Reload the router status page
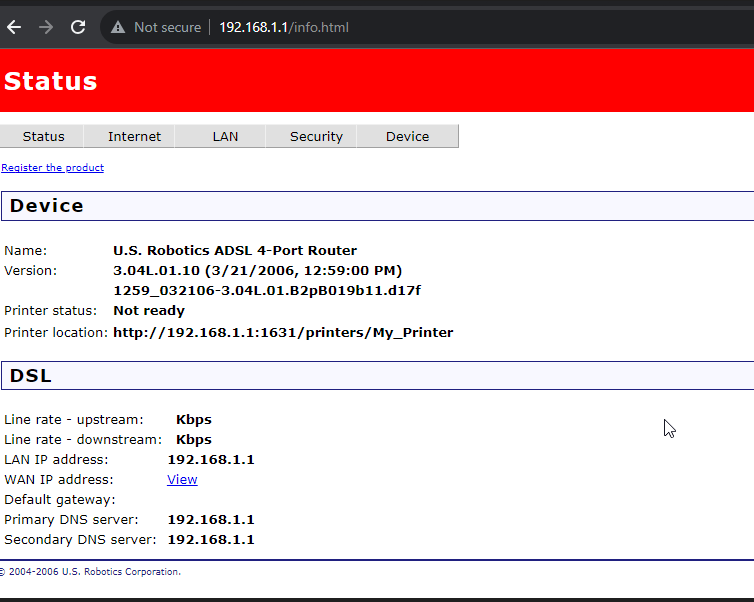Image resolution: width=754 pixels, height=602 pixels. (x=78, y=27)
